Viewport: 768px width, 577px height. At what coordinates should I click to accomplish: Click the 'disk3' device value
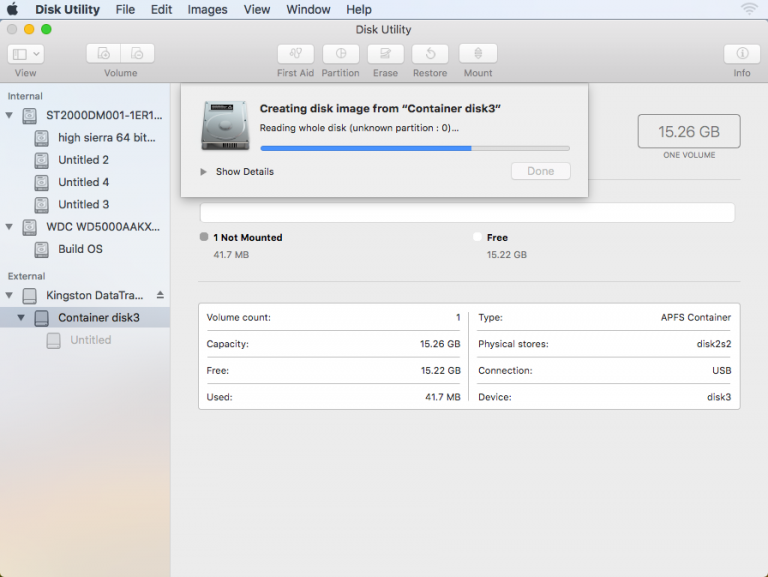point(719,397)
